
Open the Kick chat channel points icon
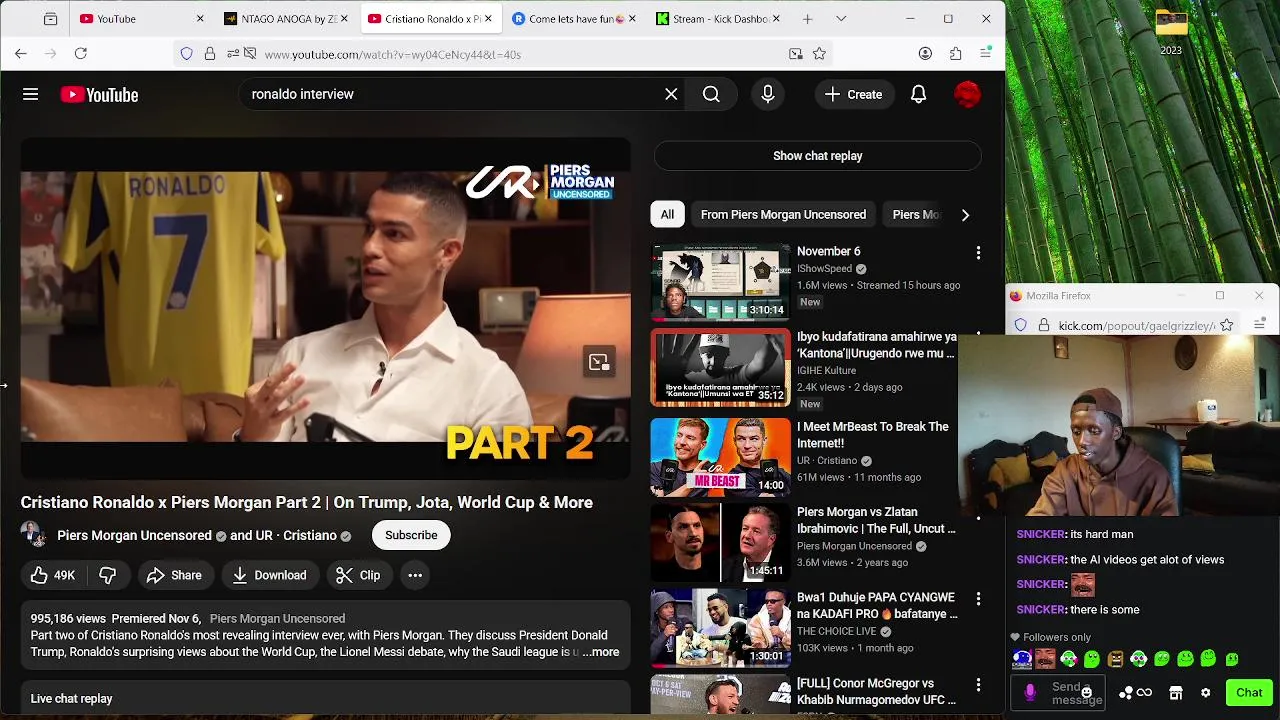[1135, 693]
